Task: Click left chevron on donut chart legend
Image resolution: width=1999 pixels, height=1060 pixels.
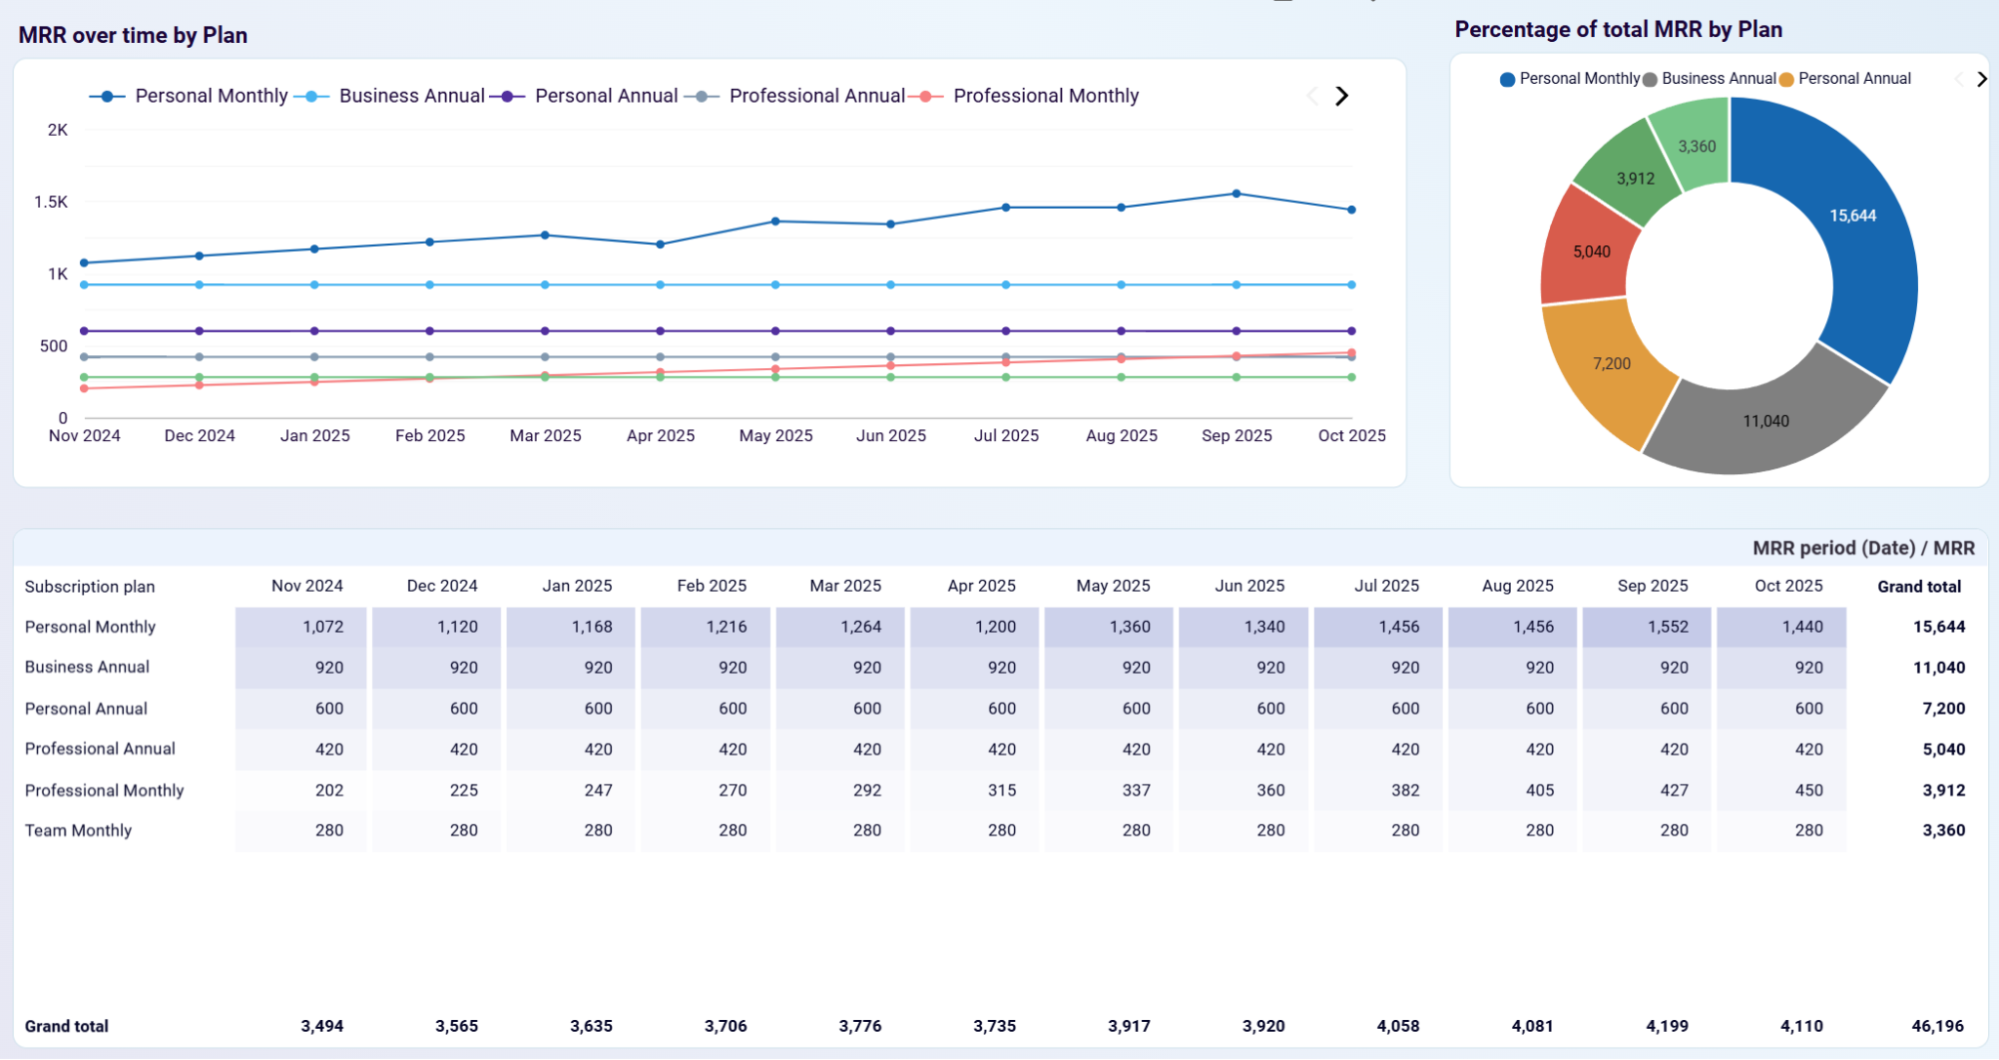Action: (x=1959, y=78)
